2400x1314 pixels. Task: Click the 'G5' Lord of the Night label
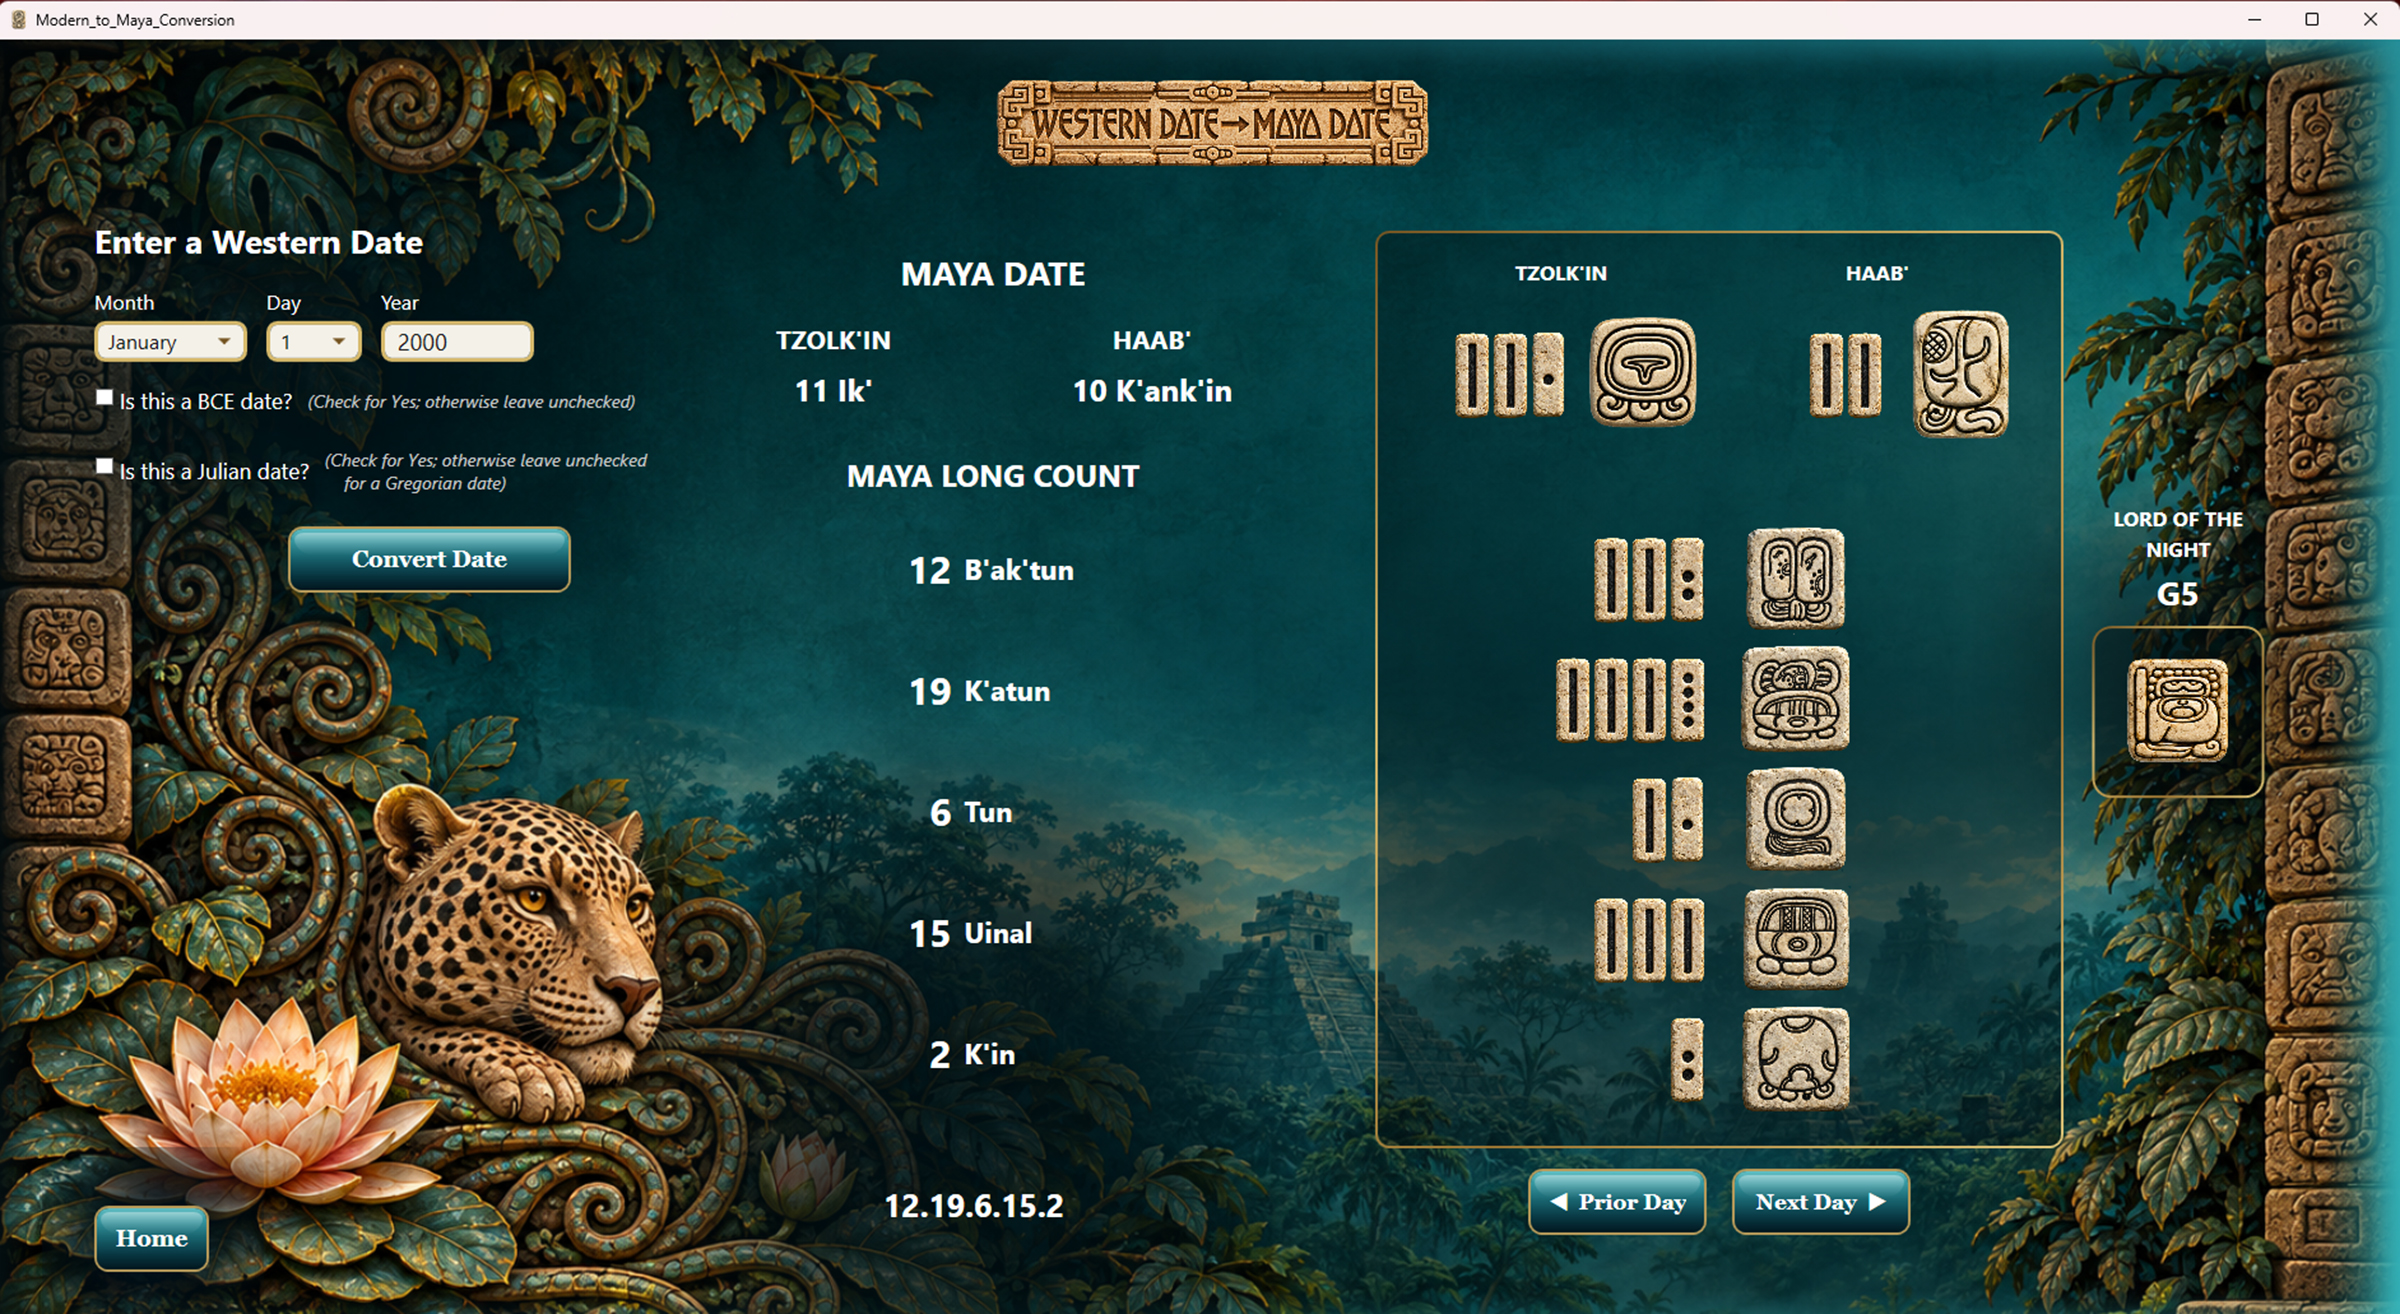pyautogui.click(x=2177, y=594)
